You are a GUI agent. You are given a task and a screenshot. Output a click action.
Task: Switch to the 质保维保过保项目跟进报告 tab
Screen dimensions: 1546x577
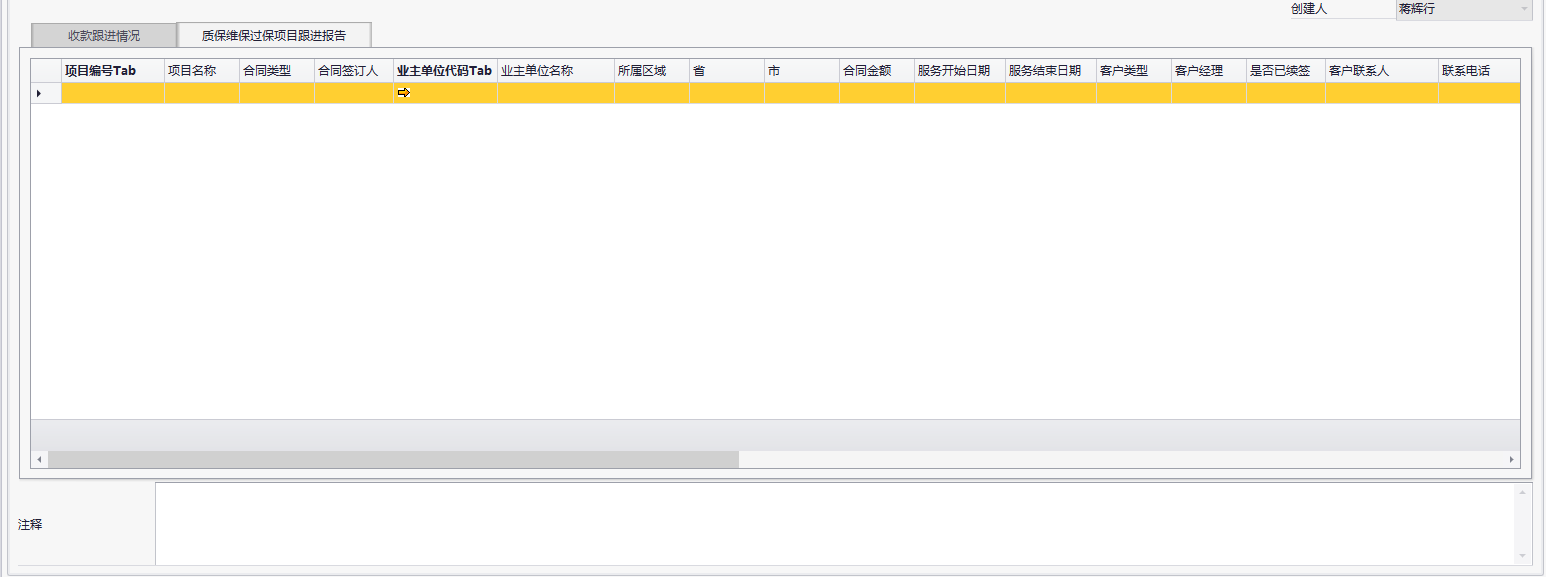(x=274, y=35)
